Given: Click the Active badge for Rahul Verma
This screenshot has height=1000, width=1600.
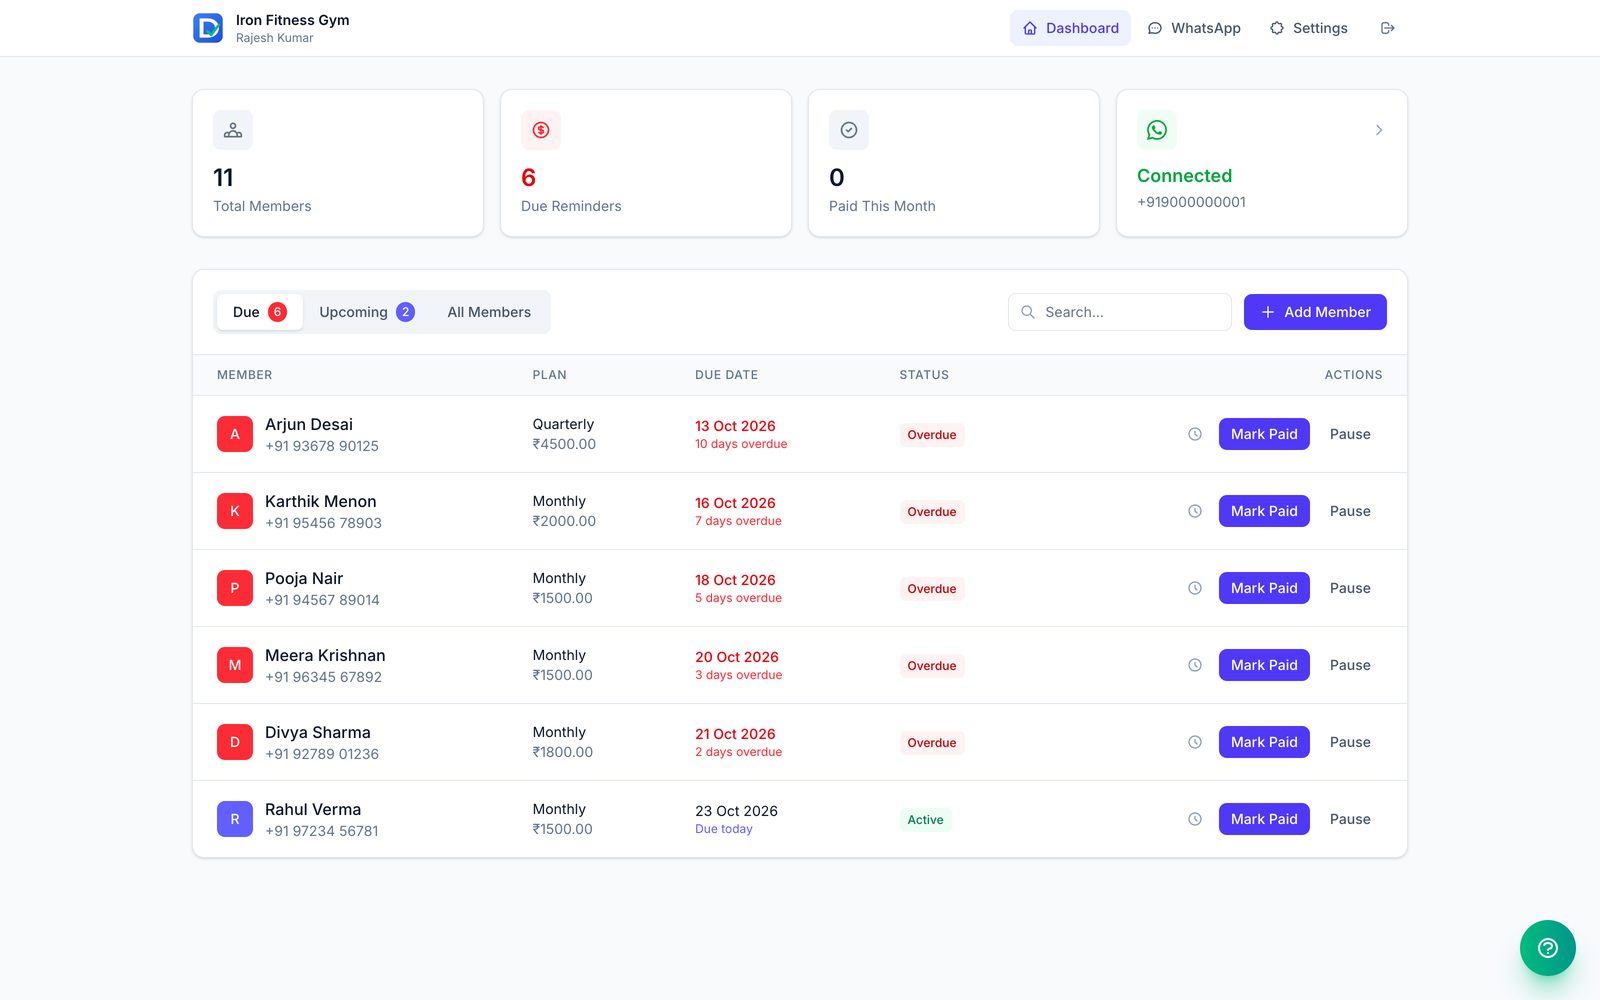Looking at the screenshot, I should (x=926, y=819).
